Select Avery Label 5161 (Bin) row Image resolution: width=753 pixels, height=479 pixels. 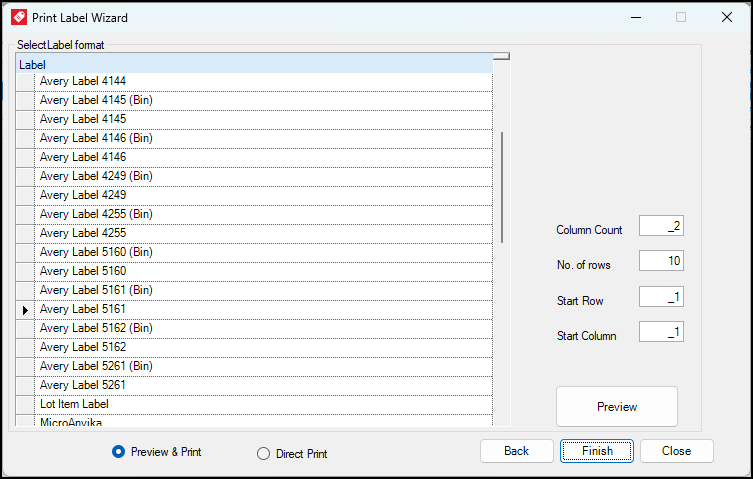coord(264,290)
